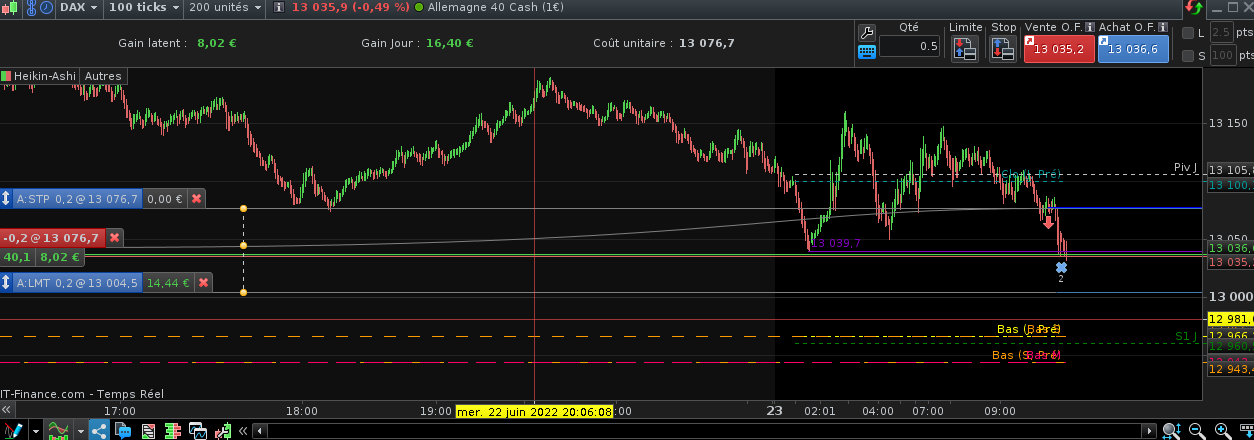Click the double chevron at time axis left
The width and height of the screenshot is (1254, 440).
pyautogui.click(x=6, y=409)
